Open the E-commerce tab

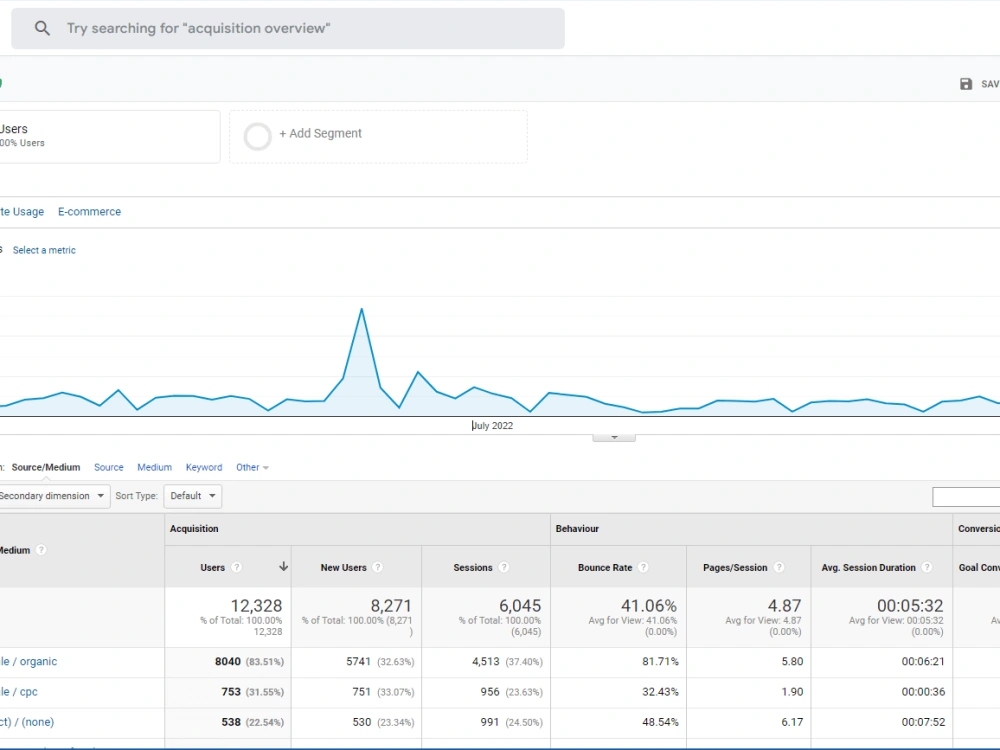click(89, 212)
